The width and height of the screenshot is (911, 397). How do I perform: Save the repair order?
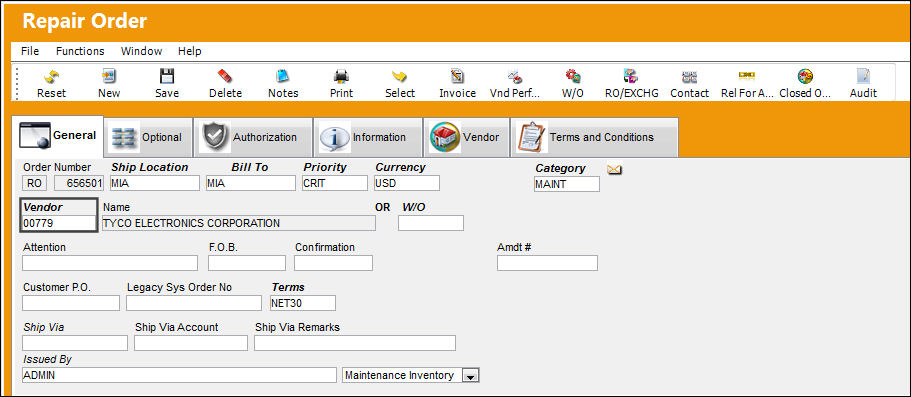pos(167,84)
